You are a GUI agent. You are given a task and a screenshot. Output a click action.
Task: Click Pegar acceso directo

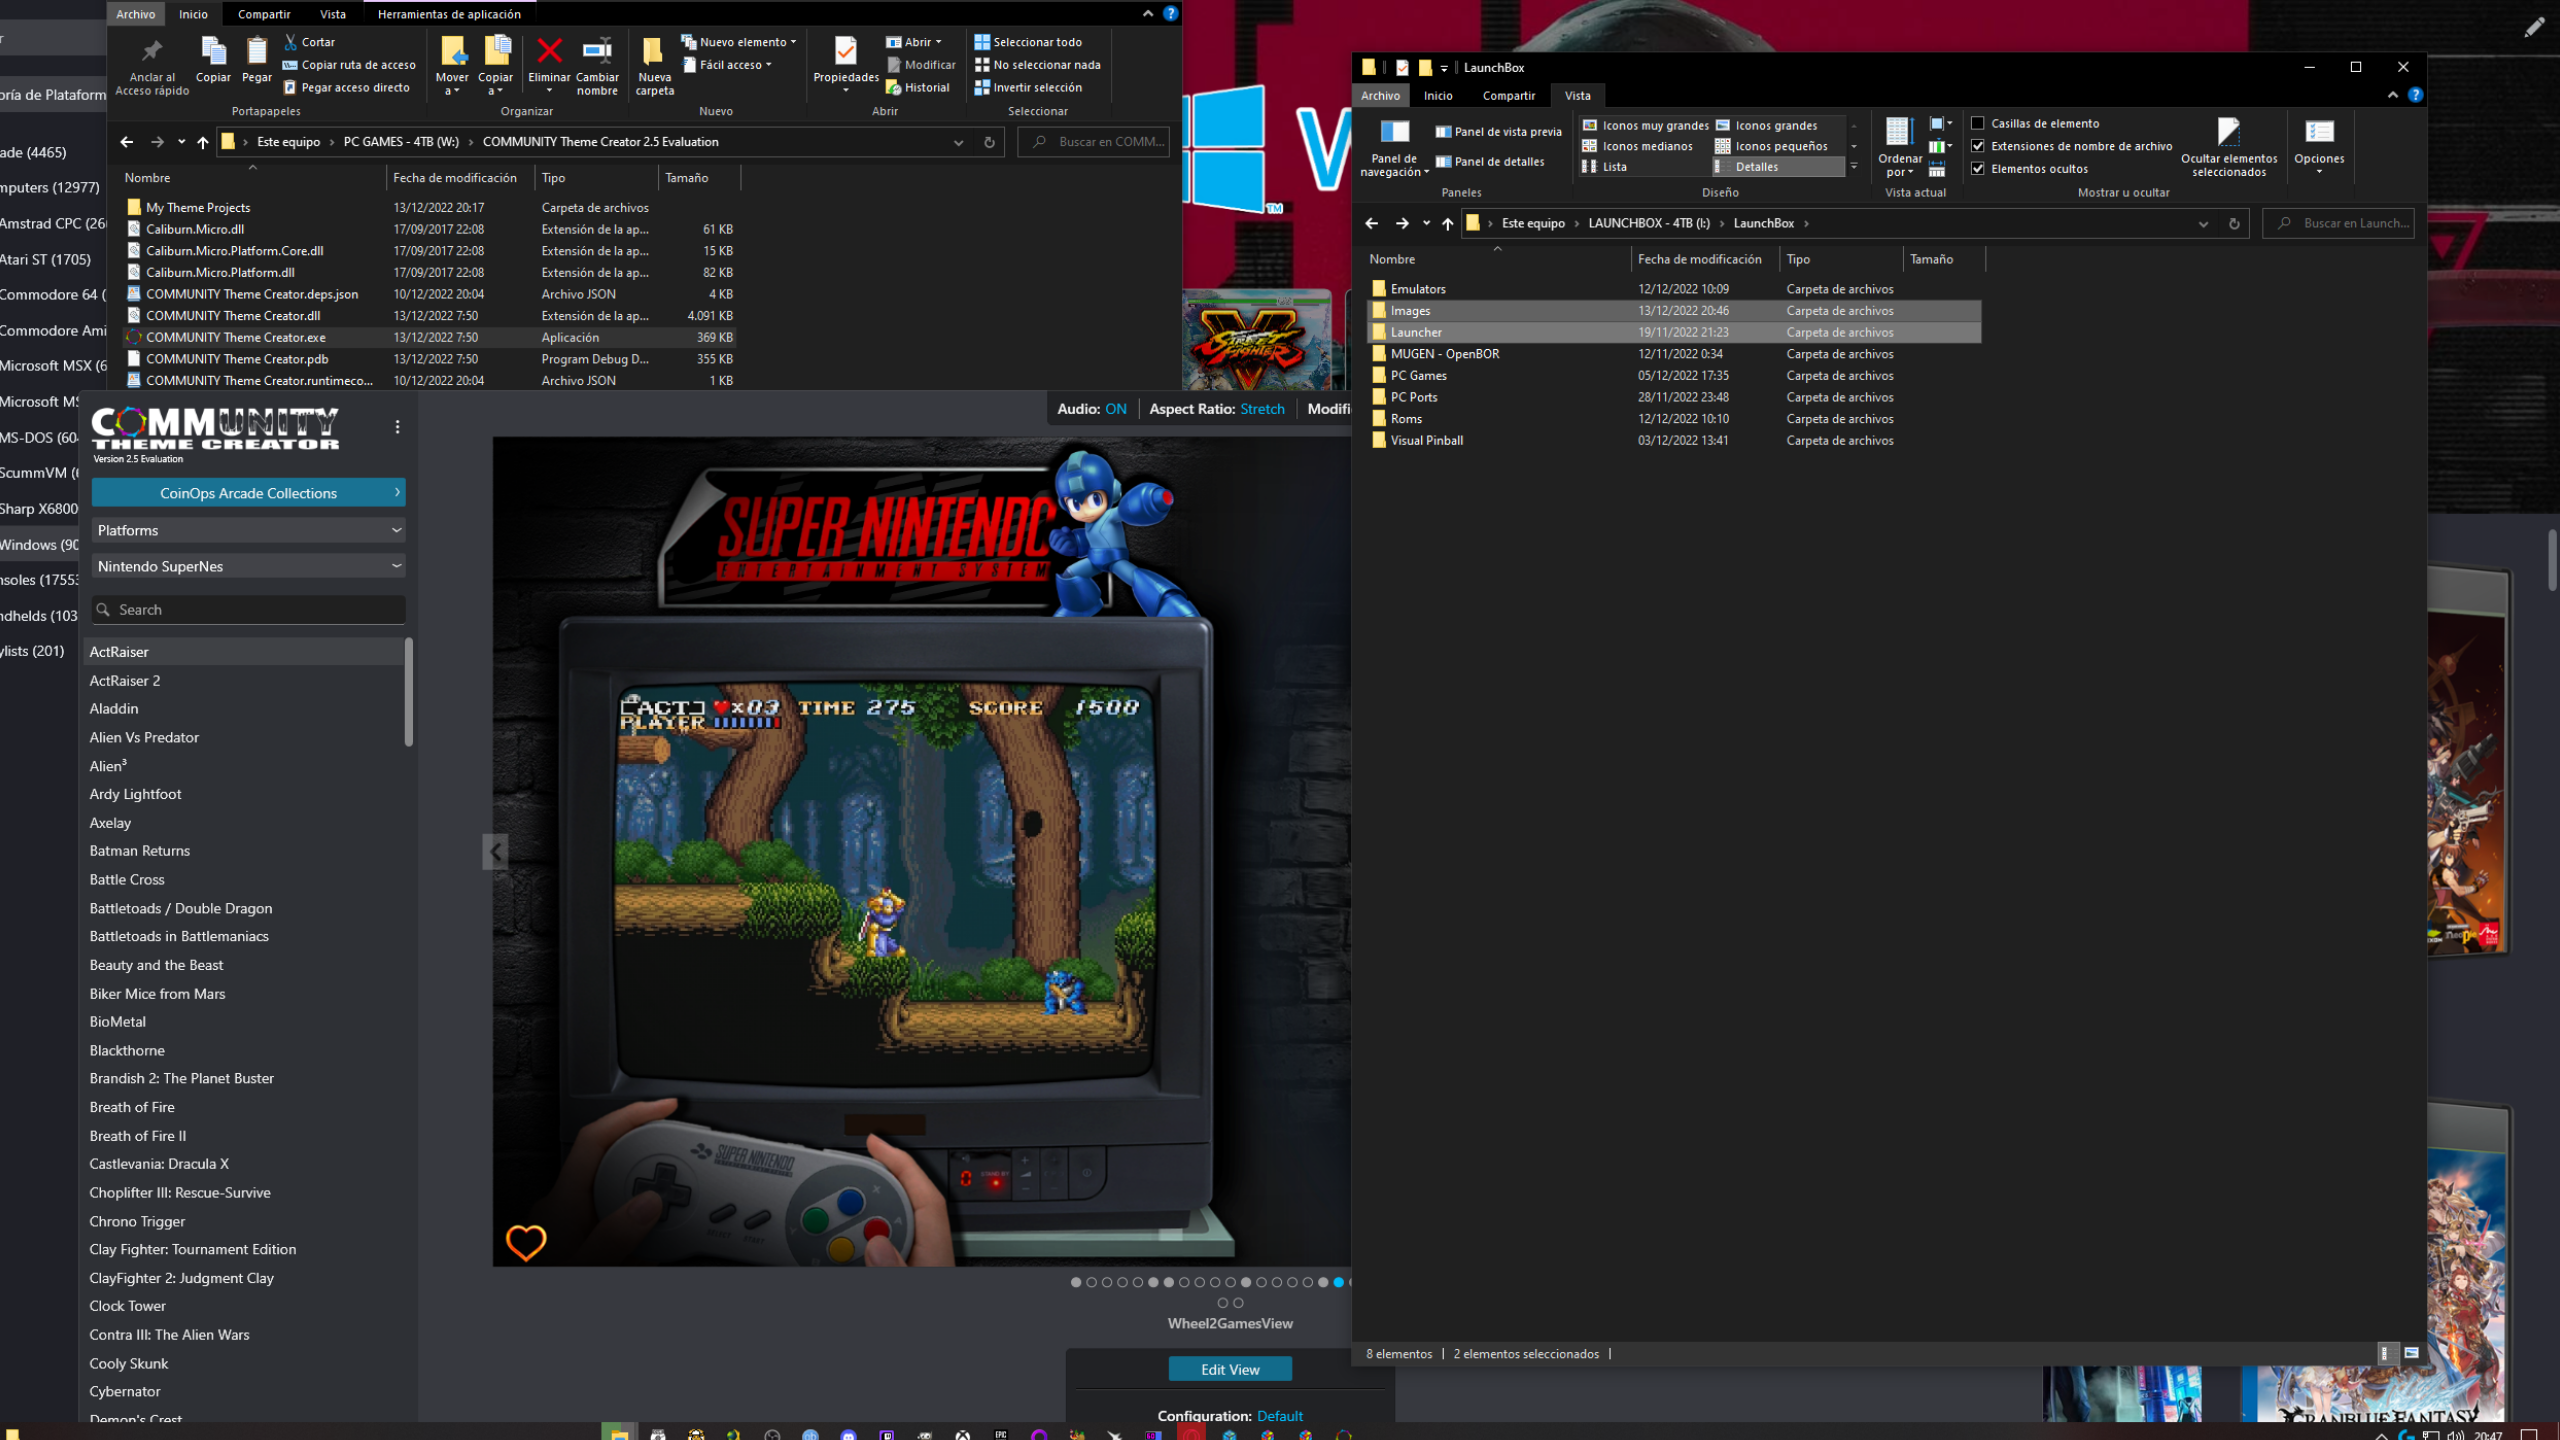point(347,87)
